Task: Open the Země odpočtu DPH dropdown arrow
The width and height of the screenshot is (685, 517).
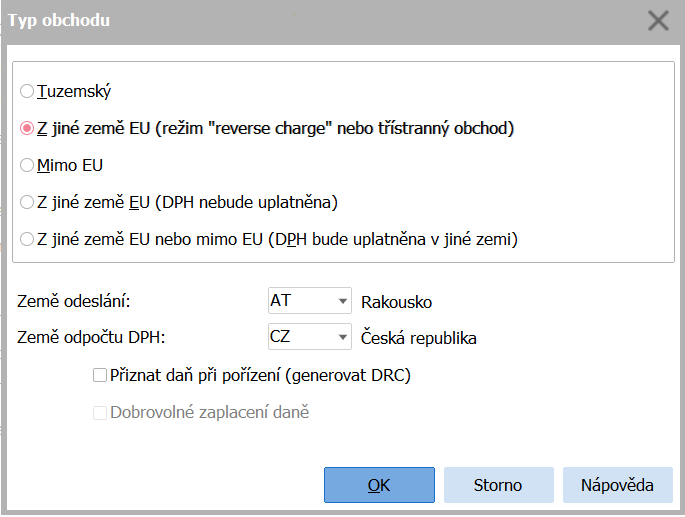Action: (343, 337)
